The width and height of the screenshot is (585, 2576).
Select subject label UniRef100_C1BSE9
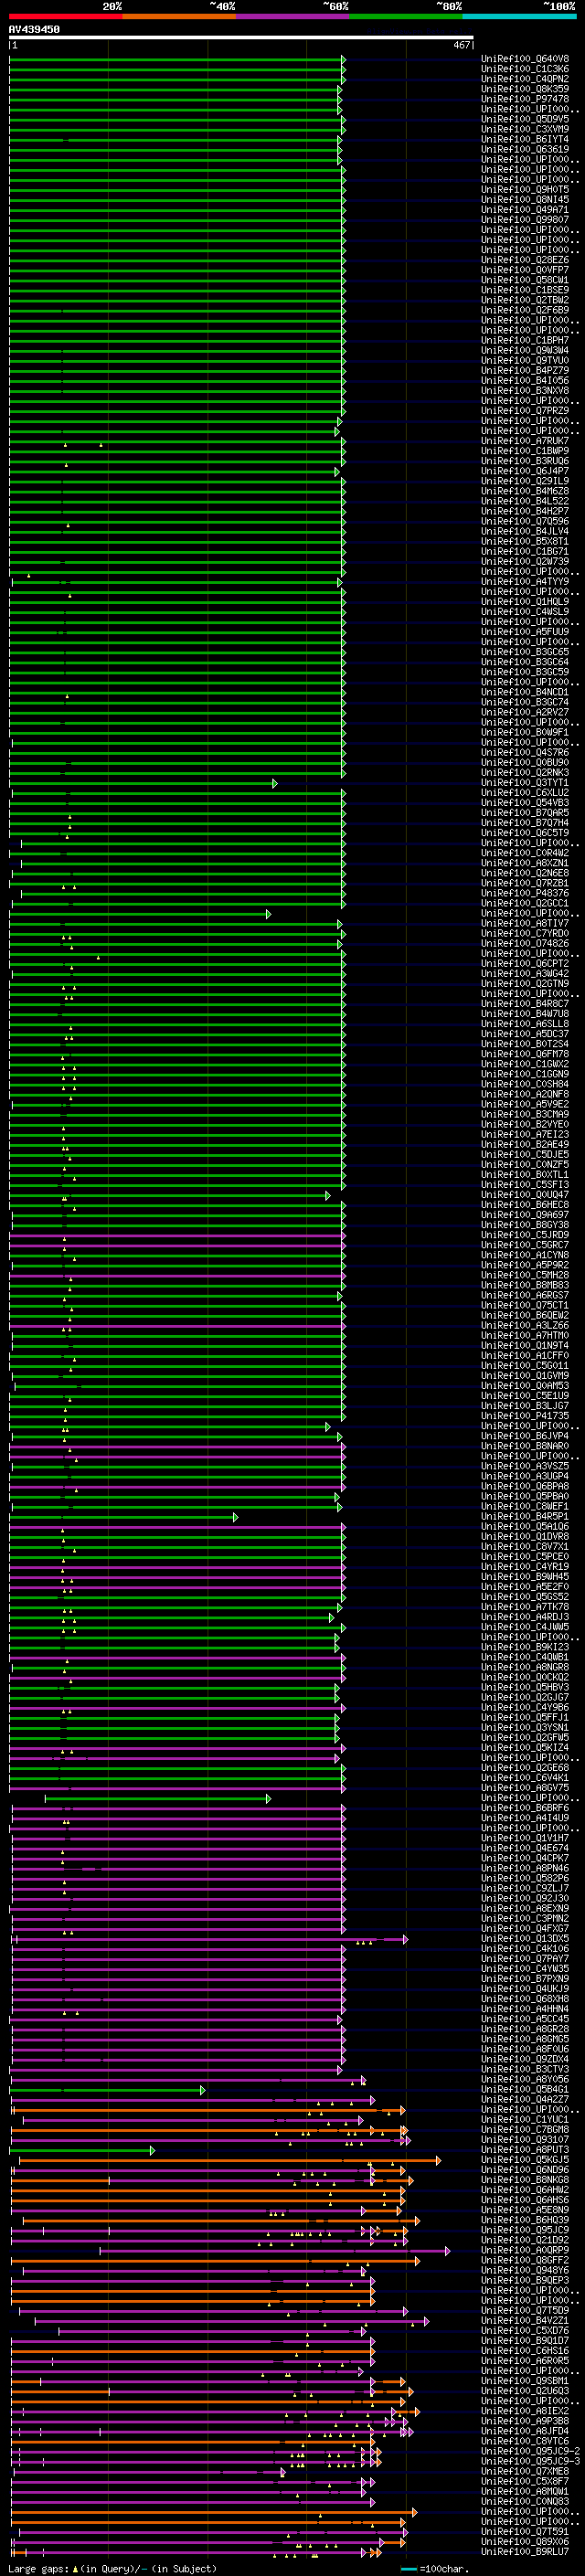(525, 290)
